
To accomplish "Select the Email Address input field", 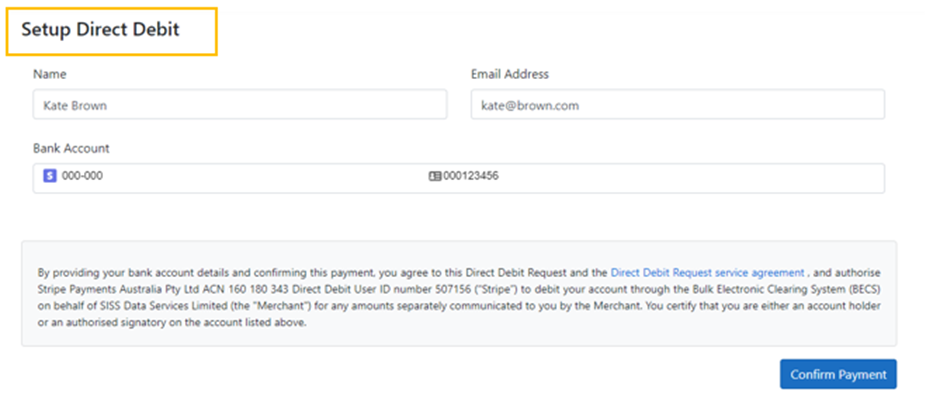I will pos(677,105).
